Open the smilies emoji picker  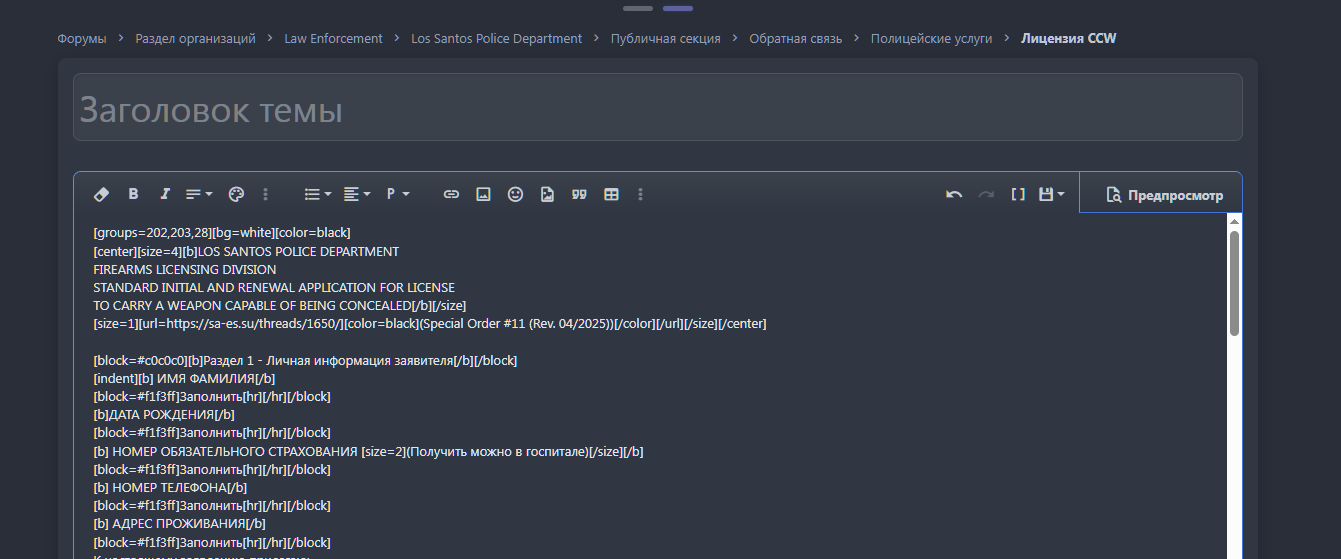(x=515, y=194)
